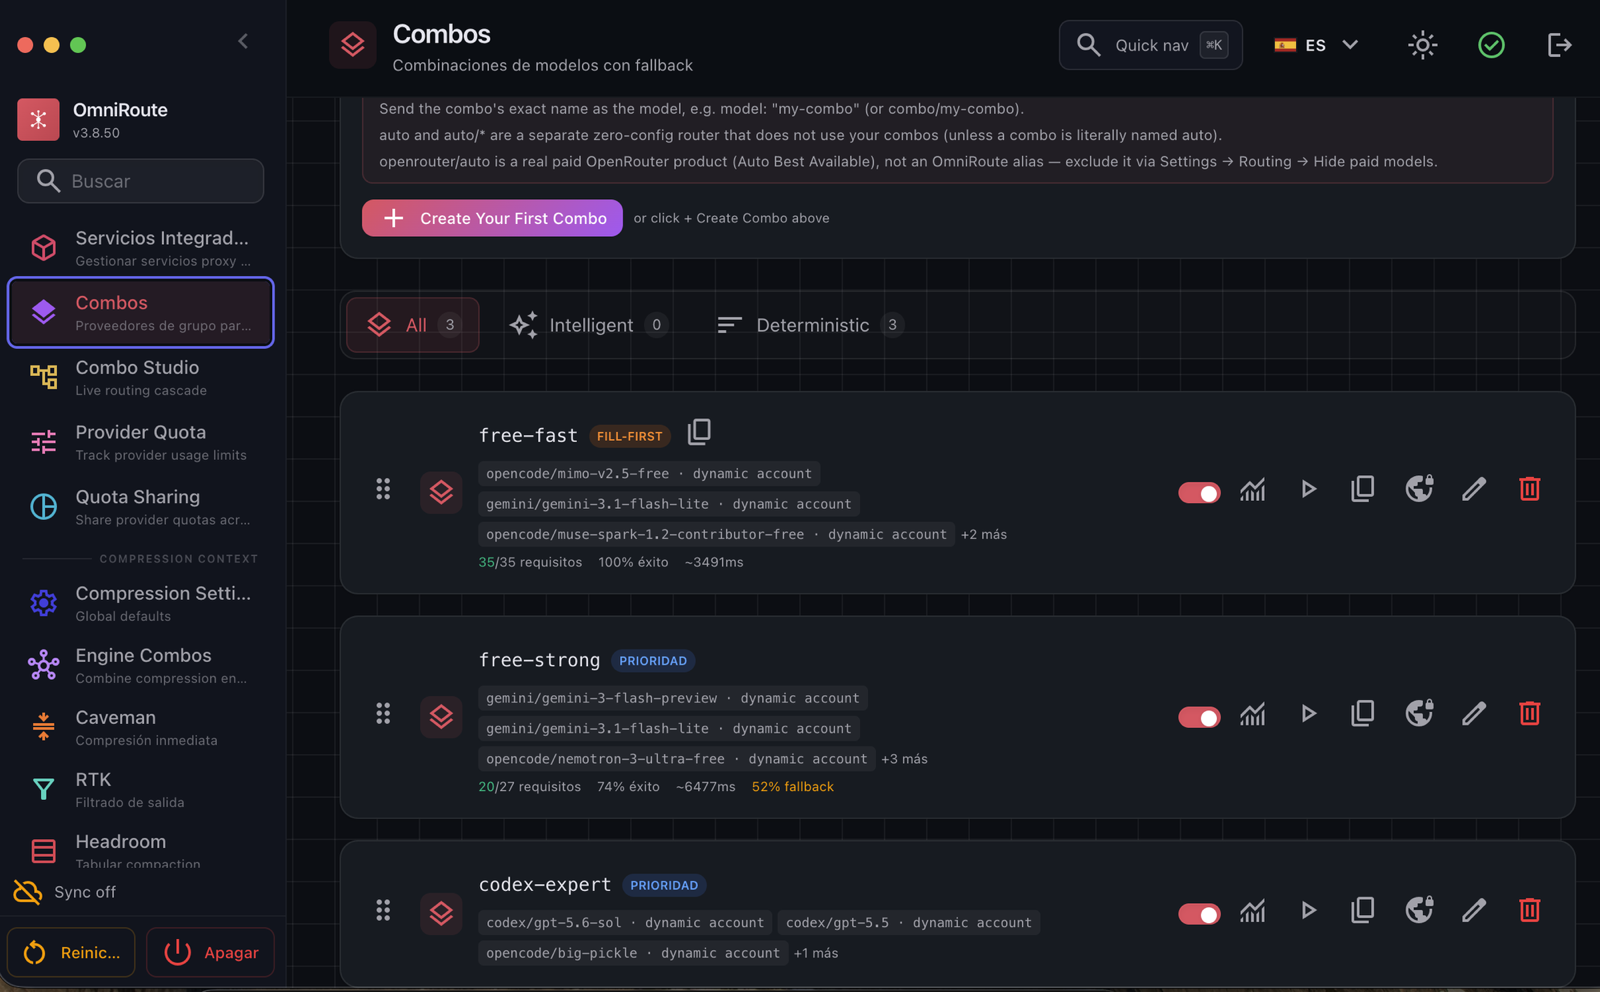Edit the free-fast combo

click(x=1474, y=489)
